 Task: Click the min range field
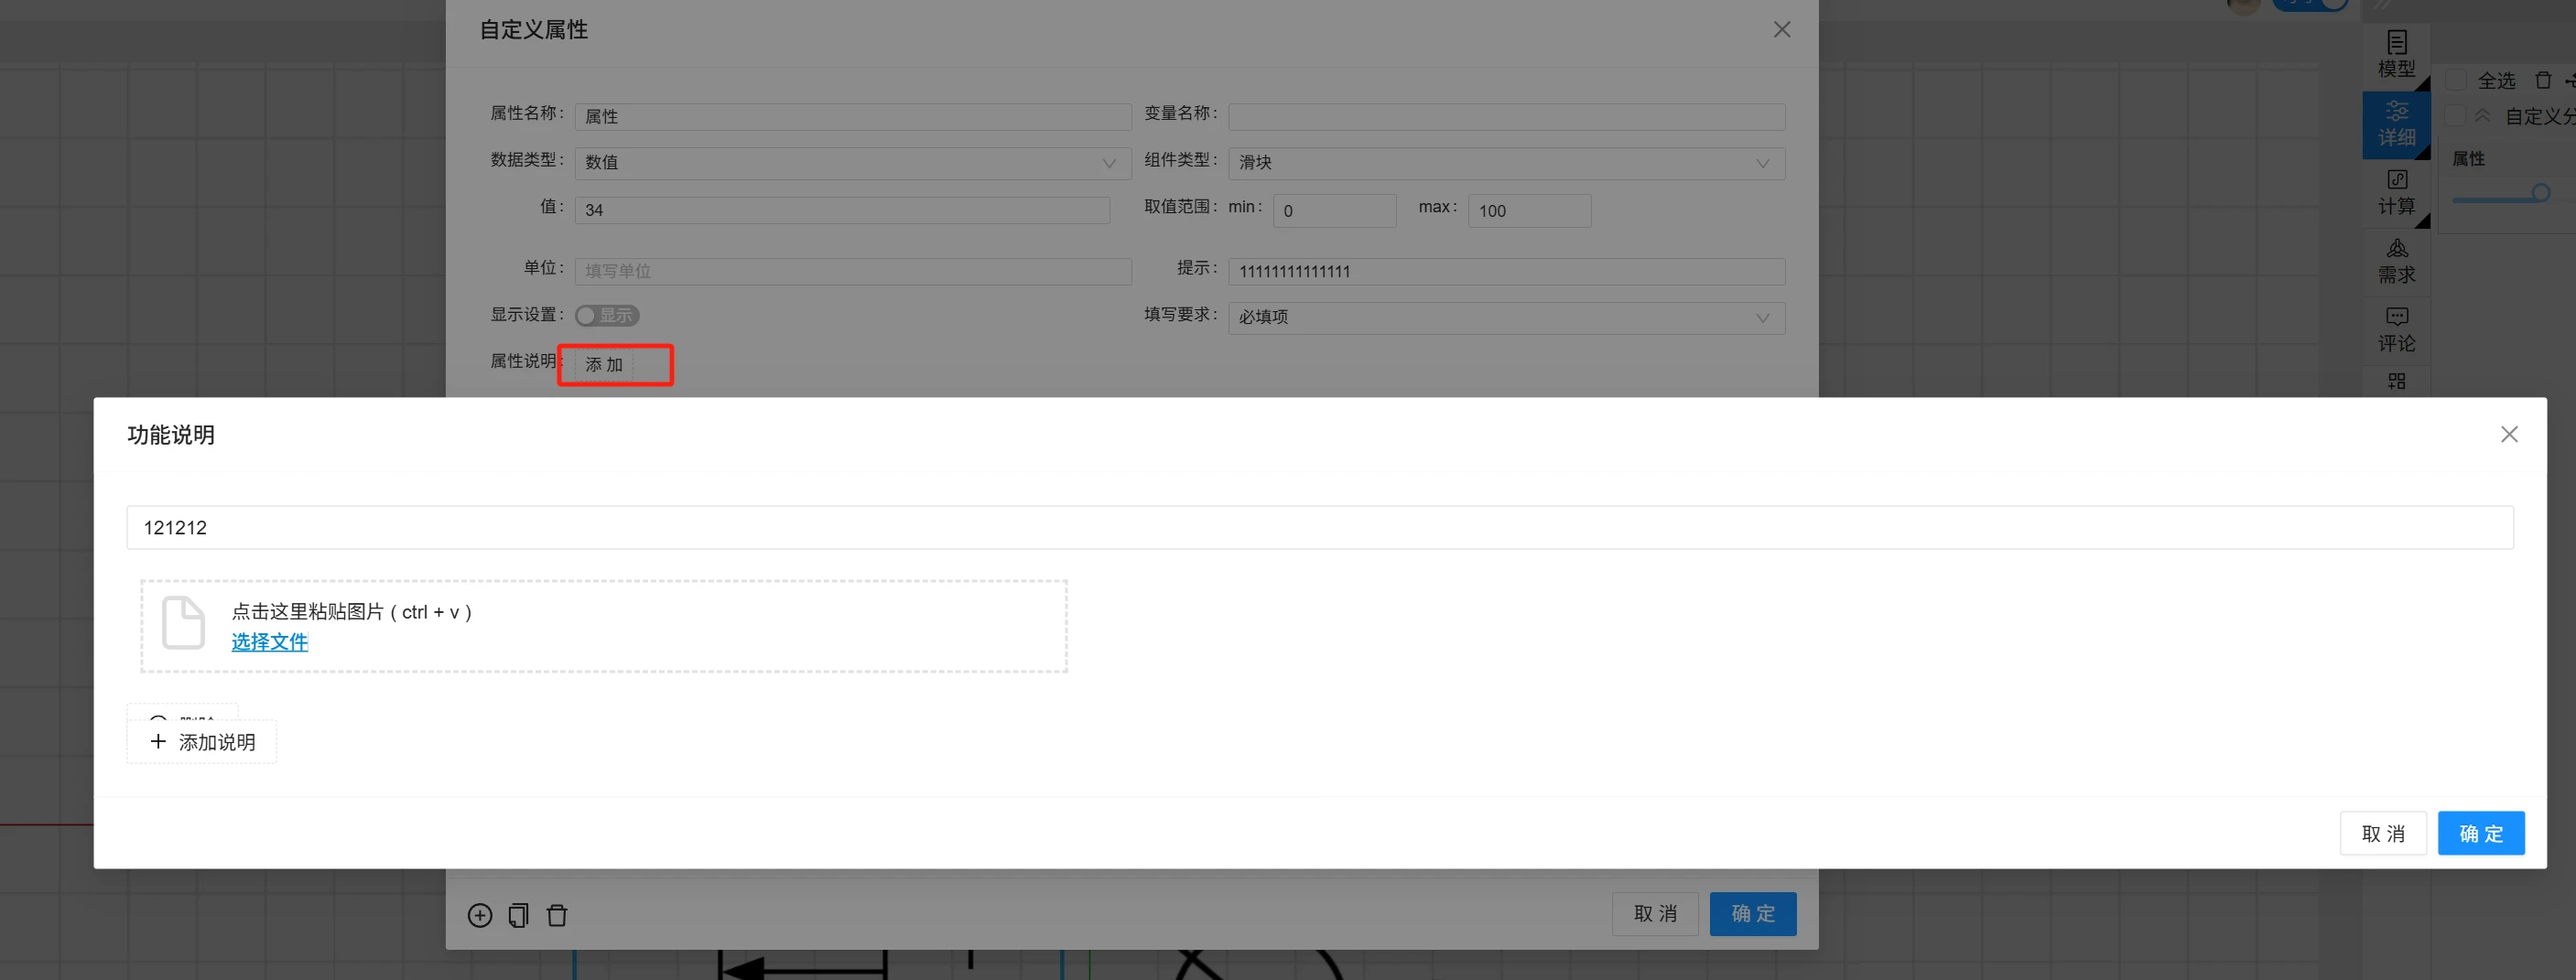pos(1334,211)
